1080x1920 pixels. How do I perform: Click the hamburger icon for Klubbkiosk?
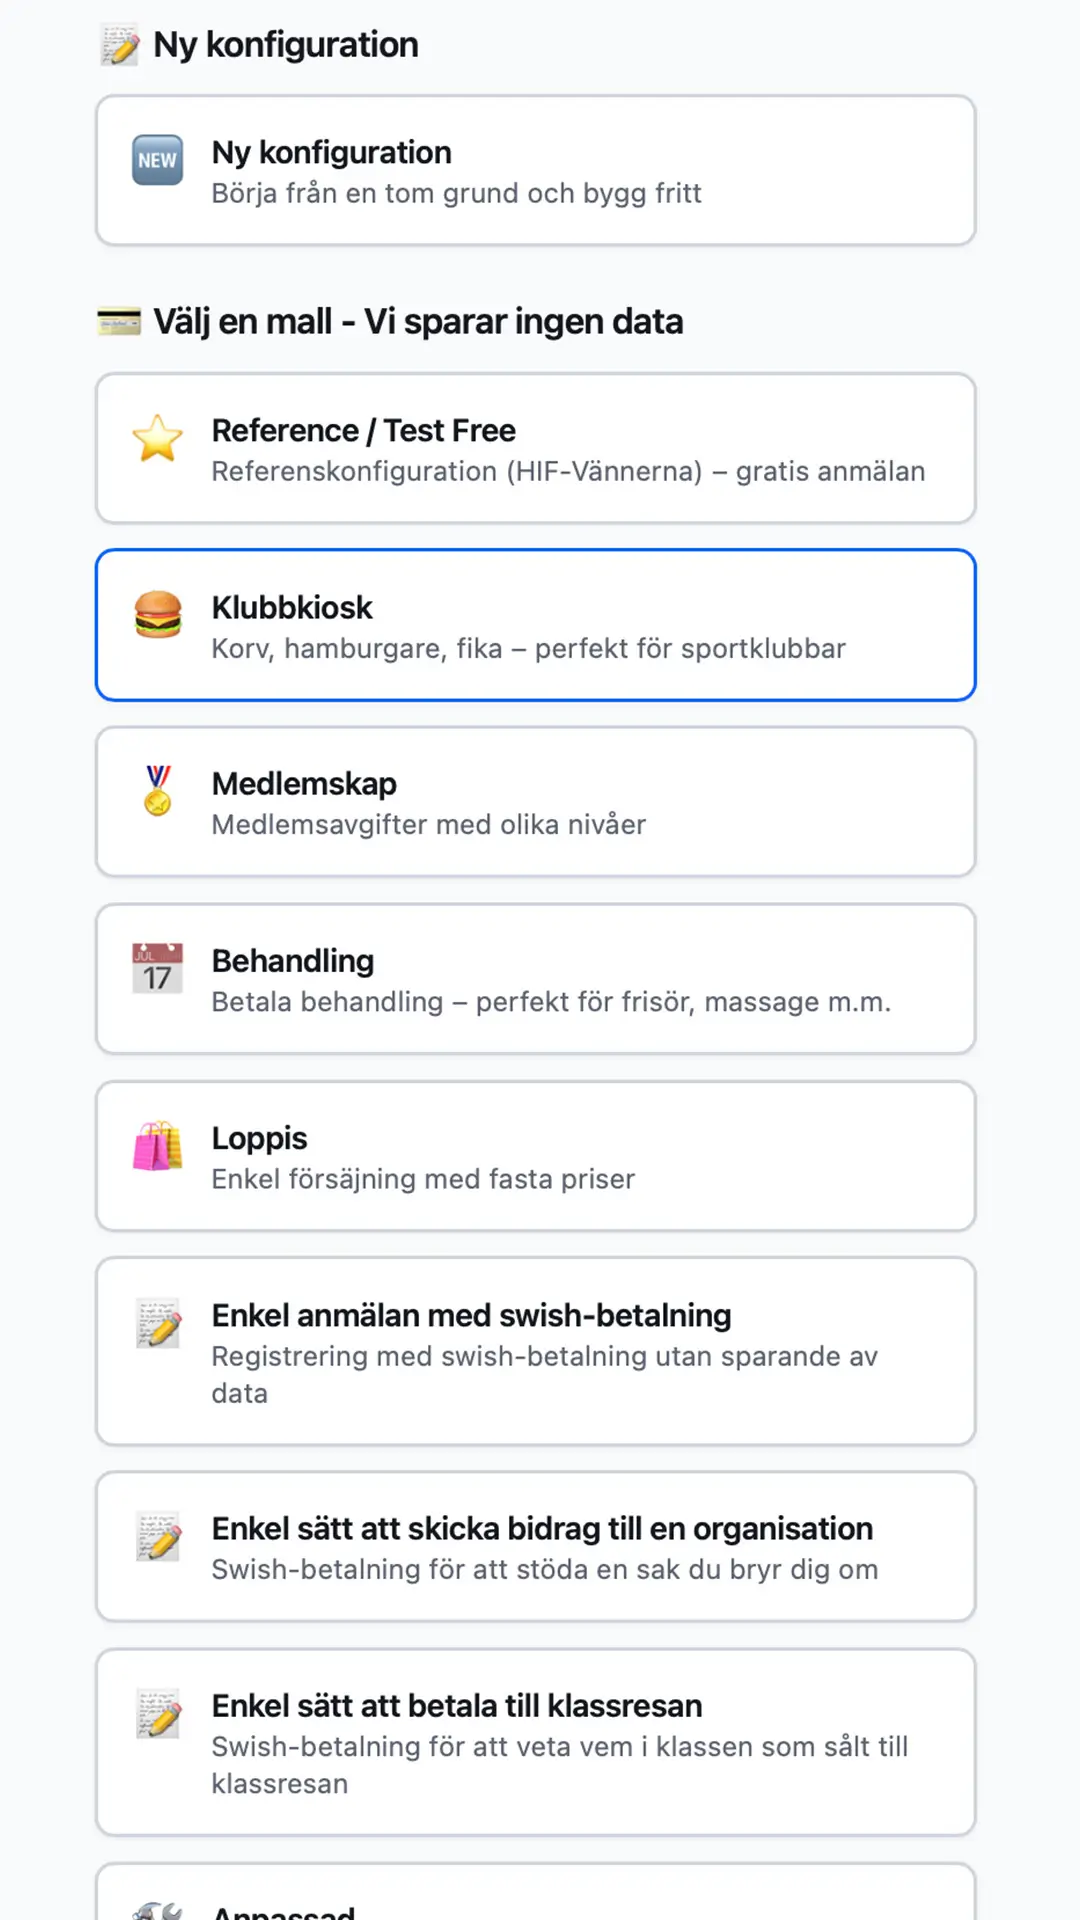point(158,615)
